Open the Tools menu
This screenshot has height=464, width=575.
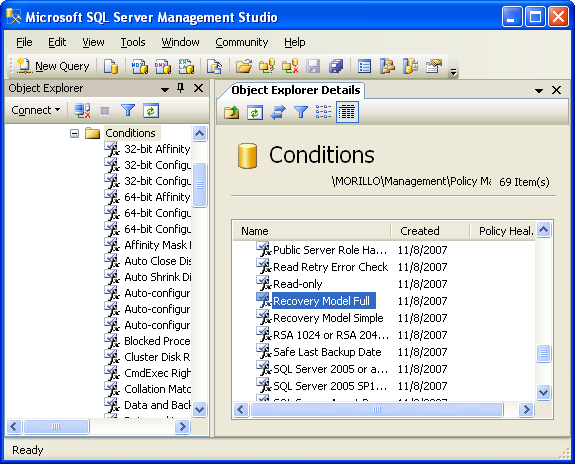(133, 42)
